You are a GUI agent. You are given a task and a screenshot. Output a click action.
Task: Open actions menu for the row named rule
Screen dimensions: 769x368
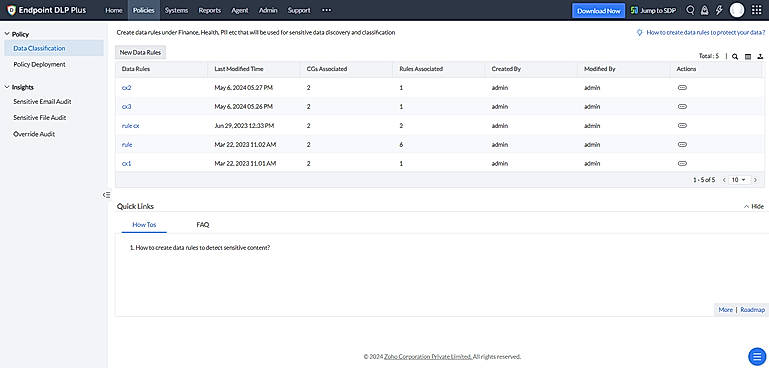tap(682, 144)
